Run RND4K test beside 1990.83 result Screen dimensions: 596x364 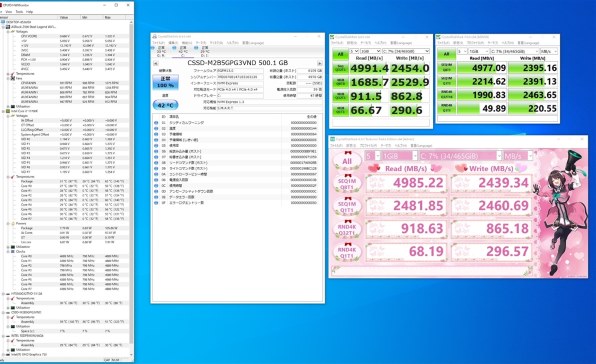[446, 95]
